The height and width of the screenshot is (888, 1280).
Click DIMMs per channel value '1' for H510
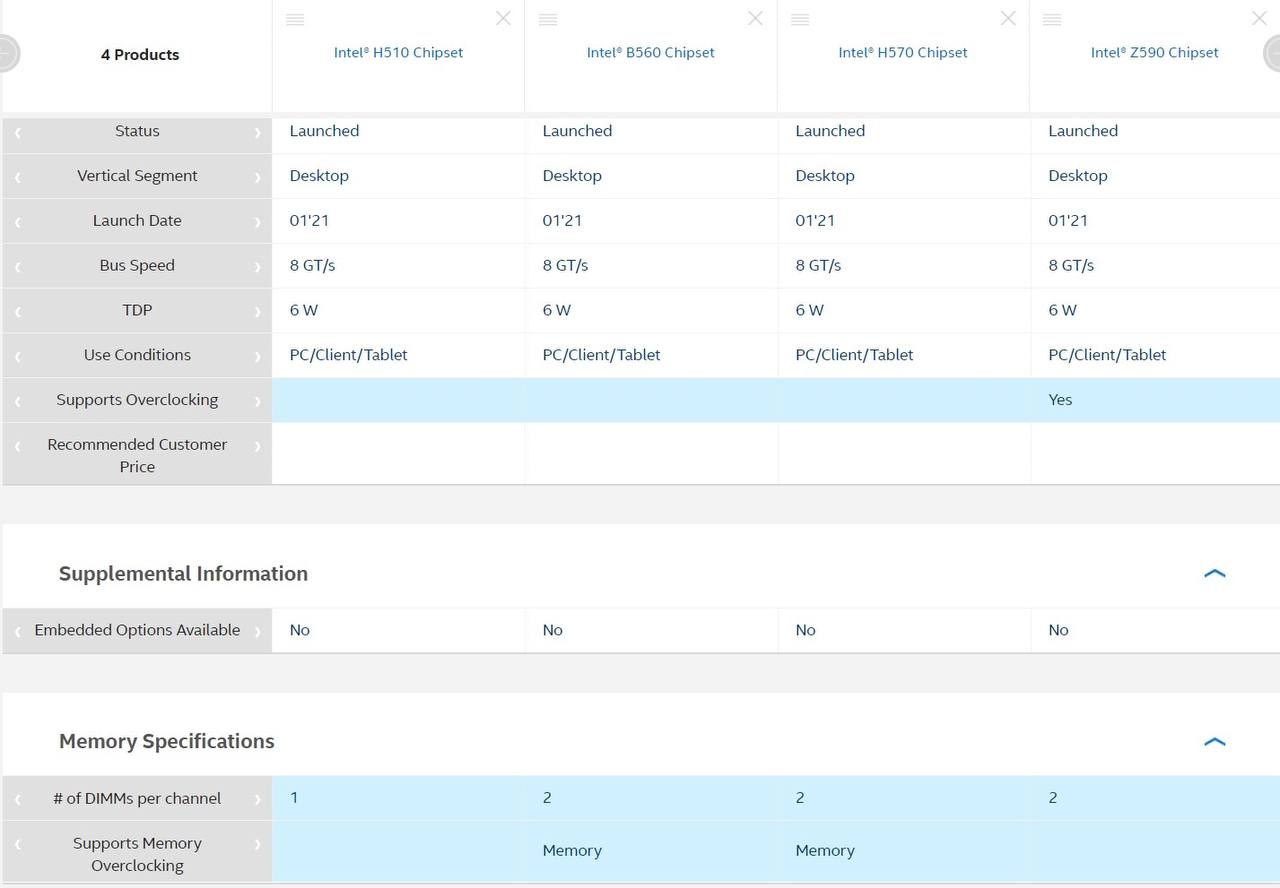294,797
